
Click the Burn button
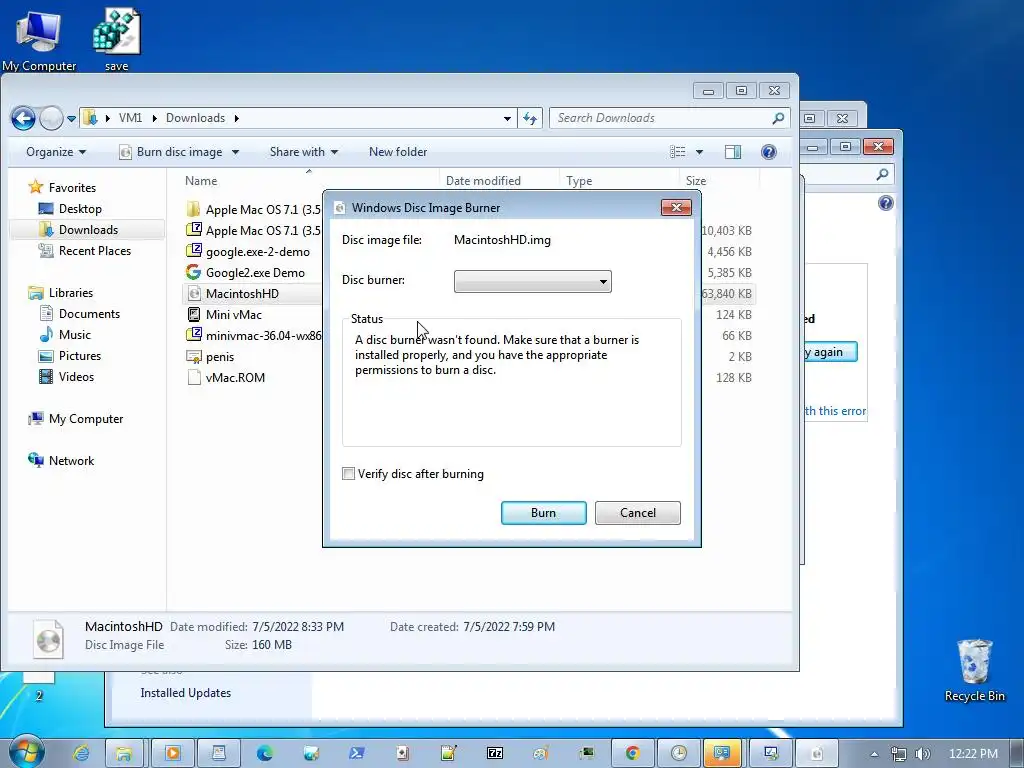tap(543, 513)
